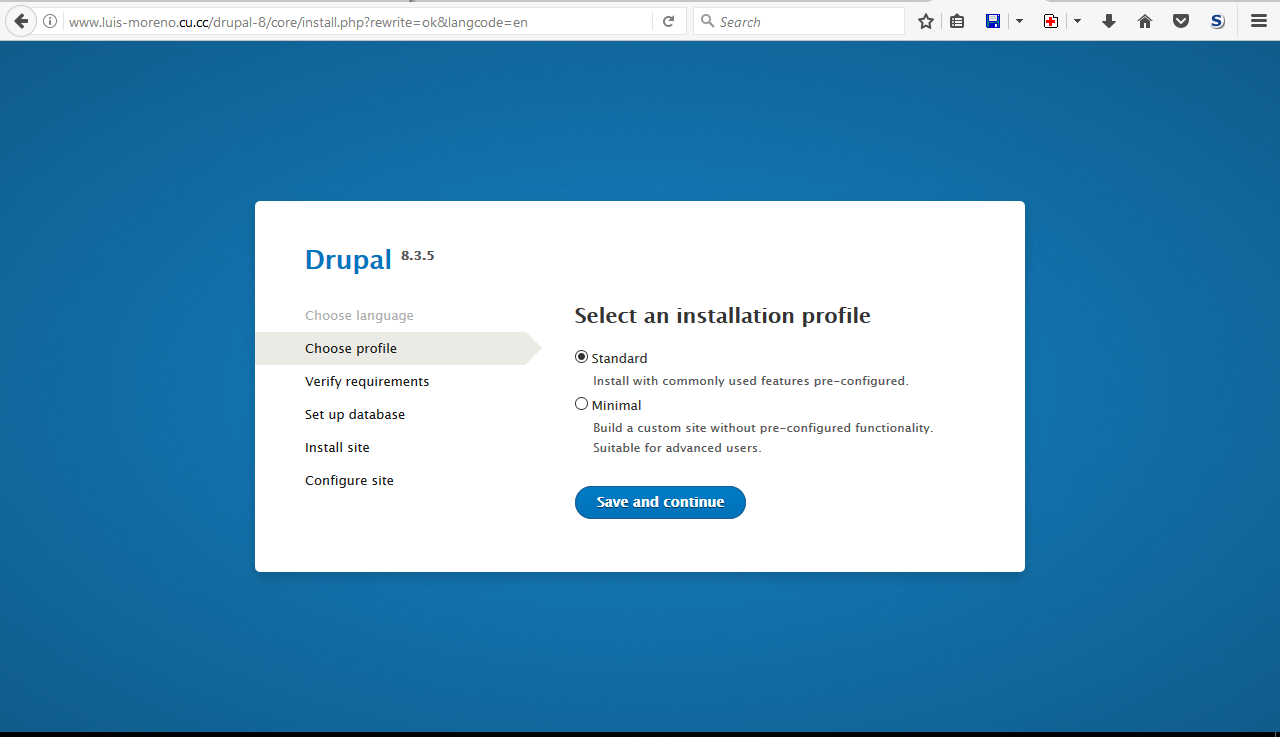Click the magnifier icon in Search box
Screen dimensions: 1280x737
pos(707,21)
